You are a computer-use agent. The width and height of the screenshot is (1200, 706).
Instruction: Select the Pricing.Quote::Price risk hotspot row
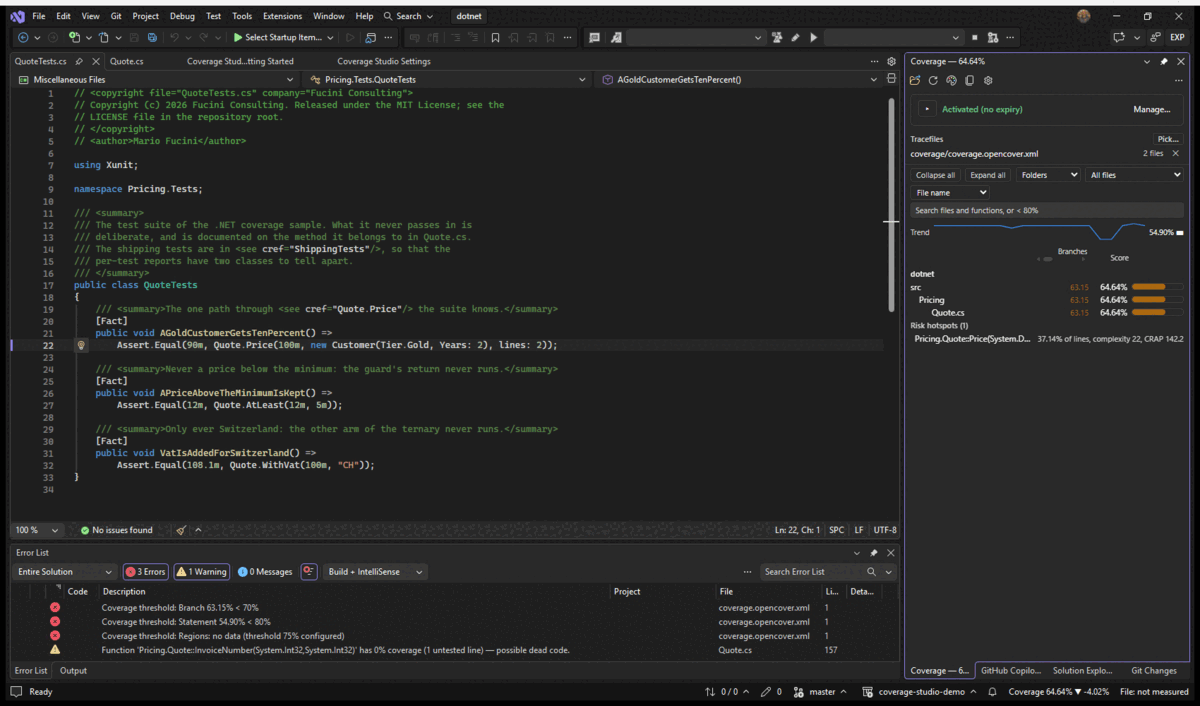(x=1047, y=339)
